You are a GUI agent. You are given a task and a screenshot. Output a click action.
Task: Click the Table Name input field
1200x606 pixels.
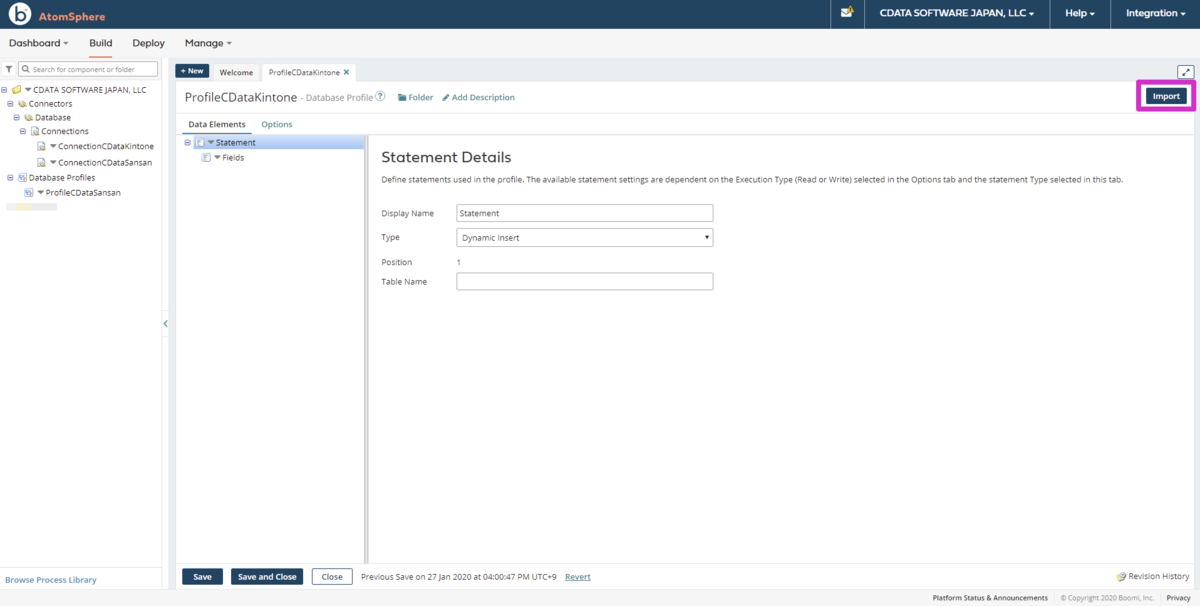584,282
